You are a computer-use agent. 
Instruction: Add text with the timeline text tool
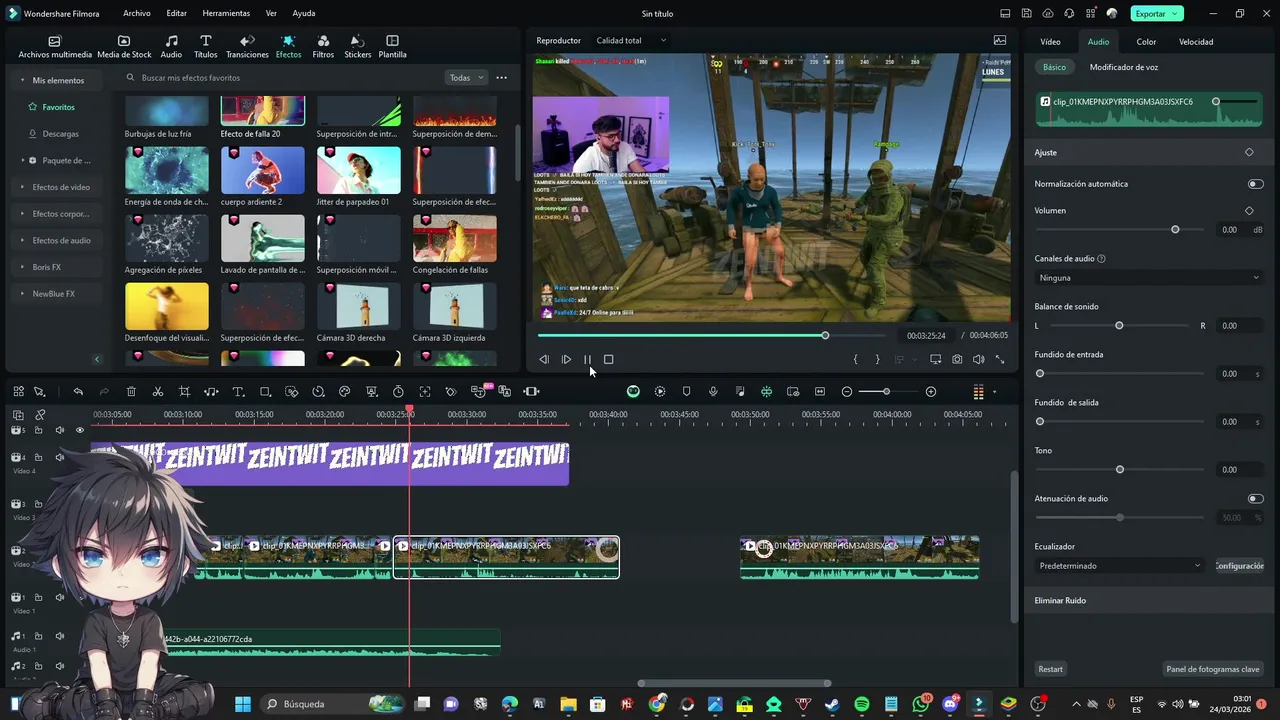(x=238, y=392)
